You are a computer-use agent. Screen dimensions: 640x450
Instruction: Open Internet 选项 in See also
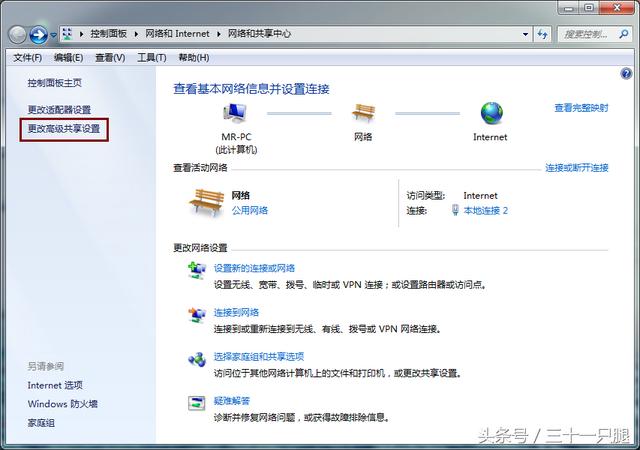55,385
